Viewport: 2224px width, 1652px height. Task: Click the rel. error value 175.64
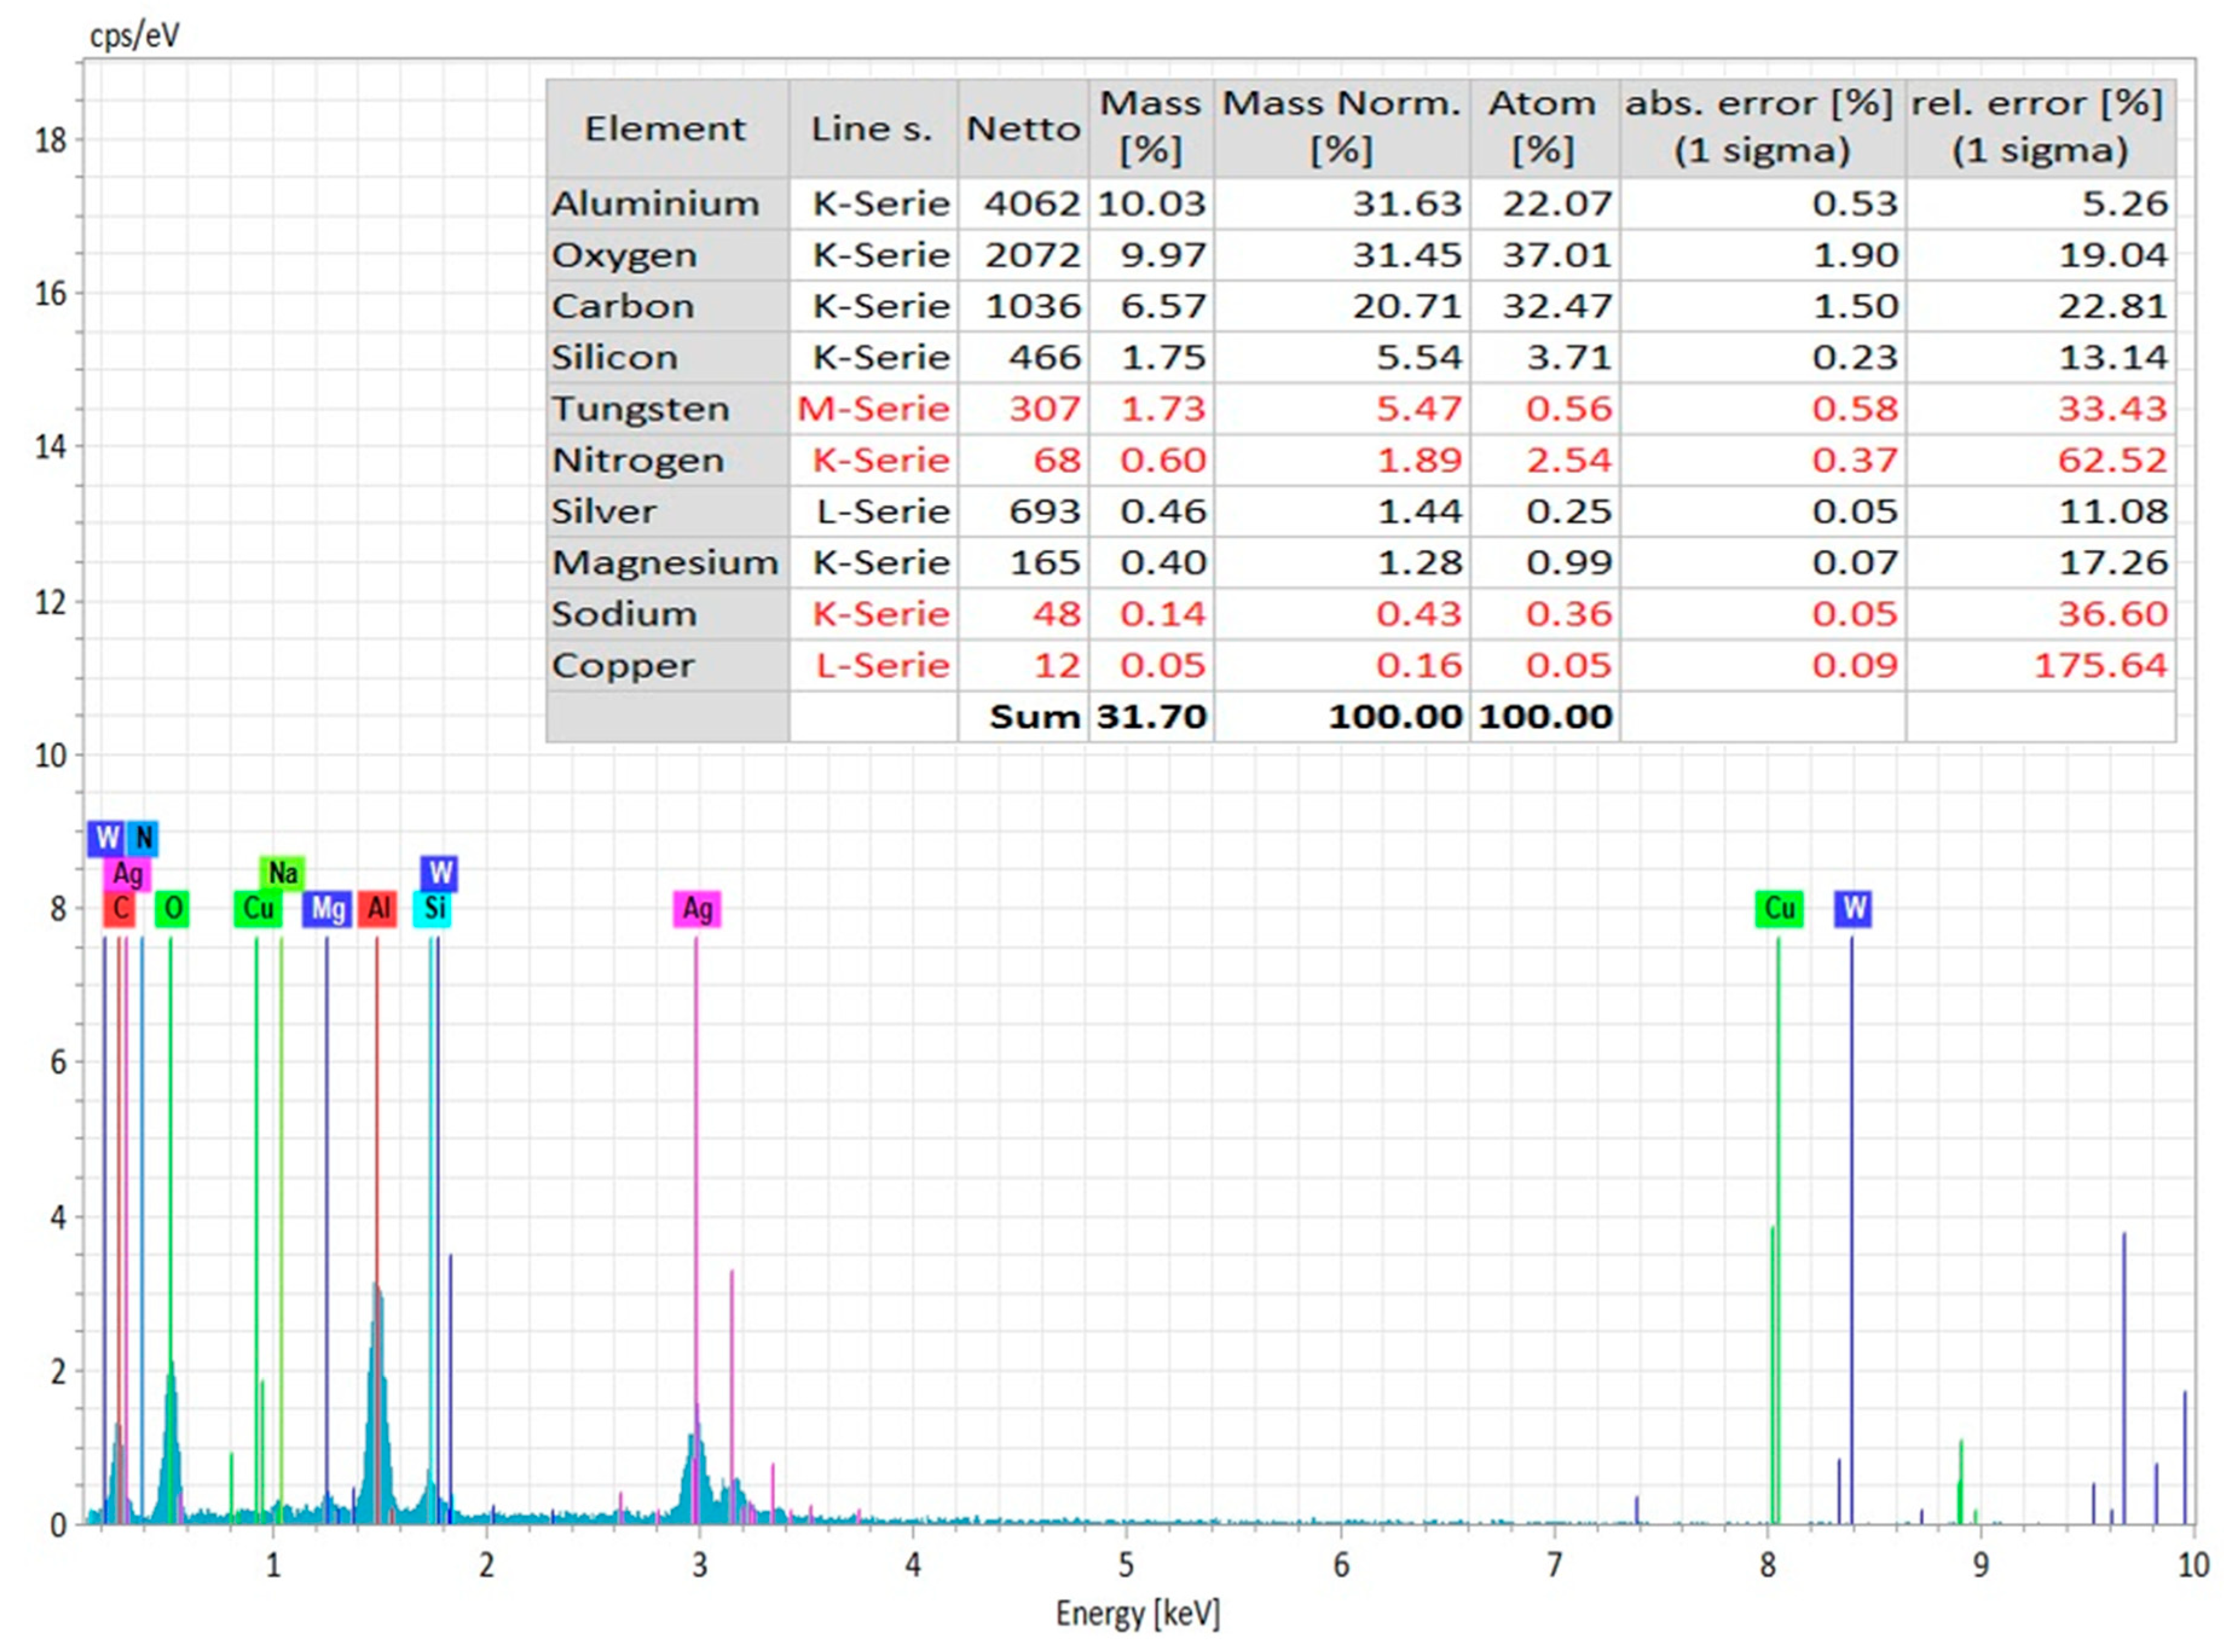point(2100,665)
